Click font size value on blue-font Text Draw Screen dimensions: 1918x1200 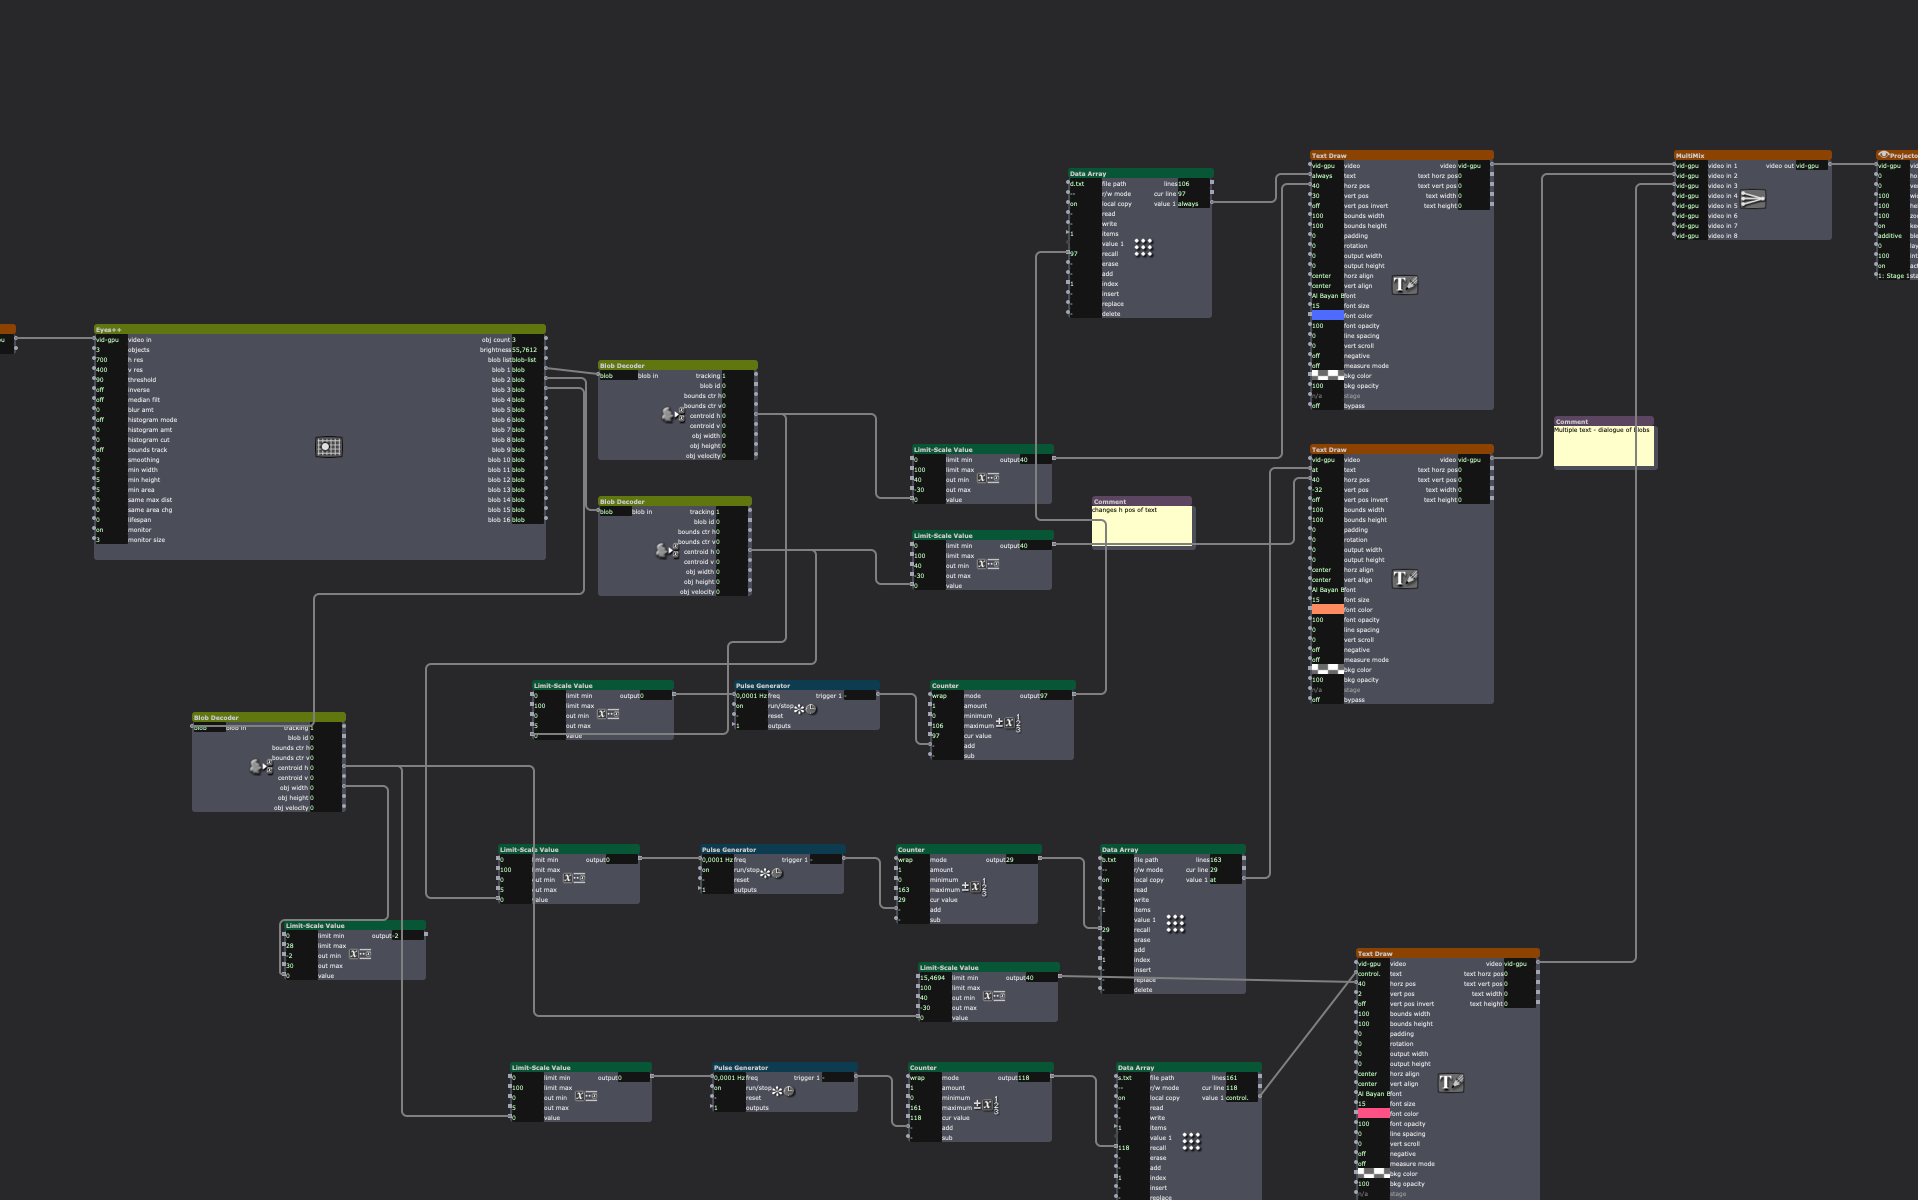[x=1327, y=306]
